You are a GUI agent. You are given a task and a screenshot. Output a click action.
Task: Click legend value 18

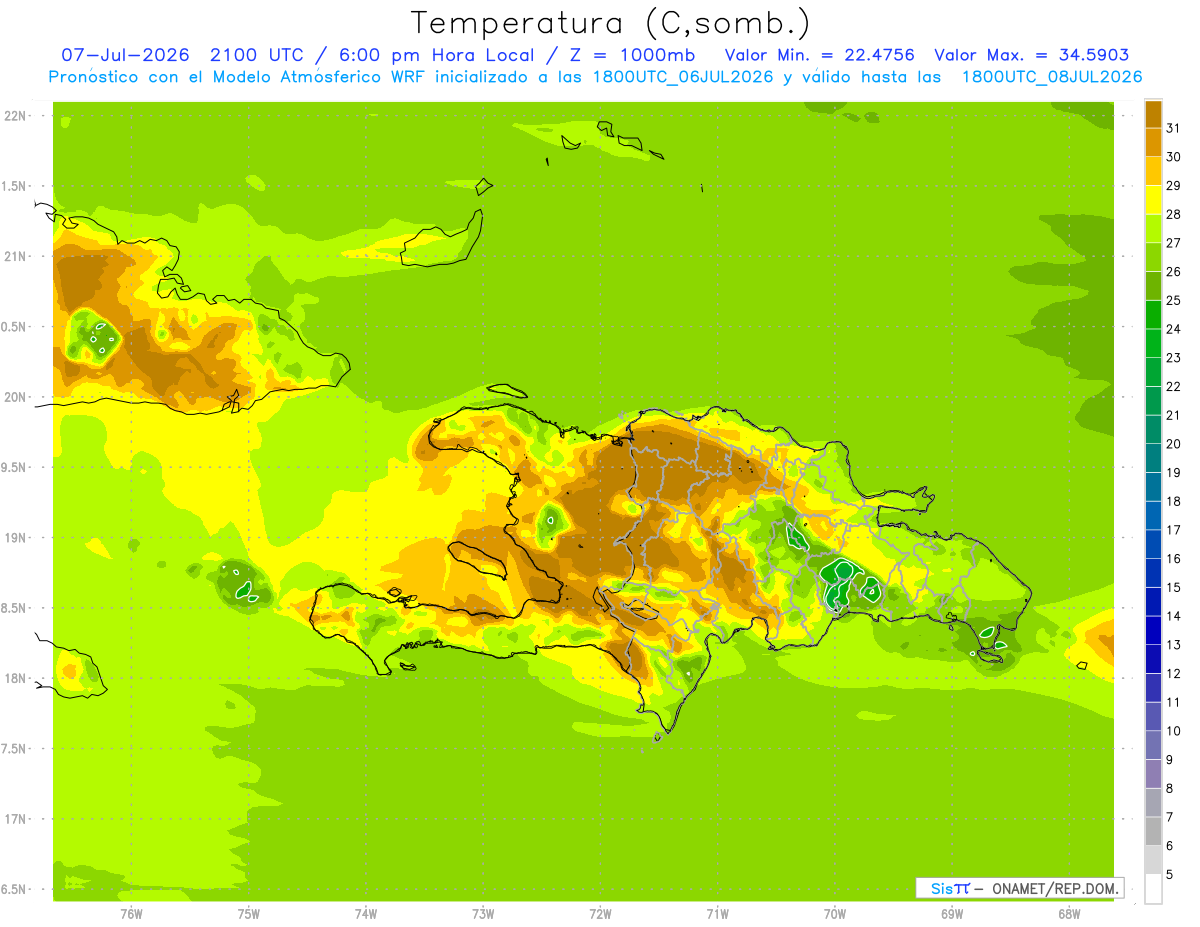1173,501
